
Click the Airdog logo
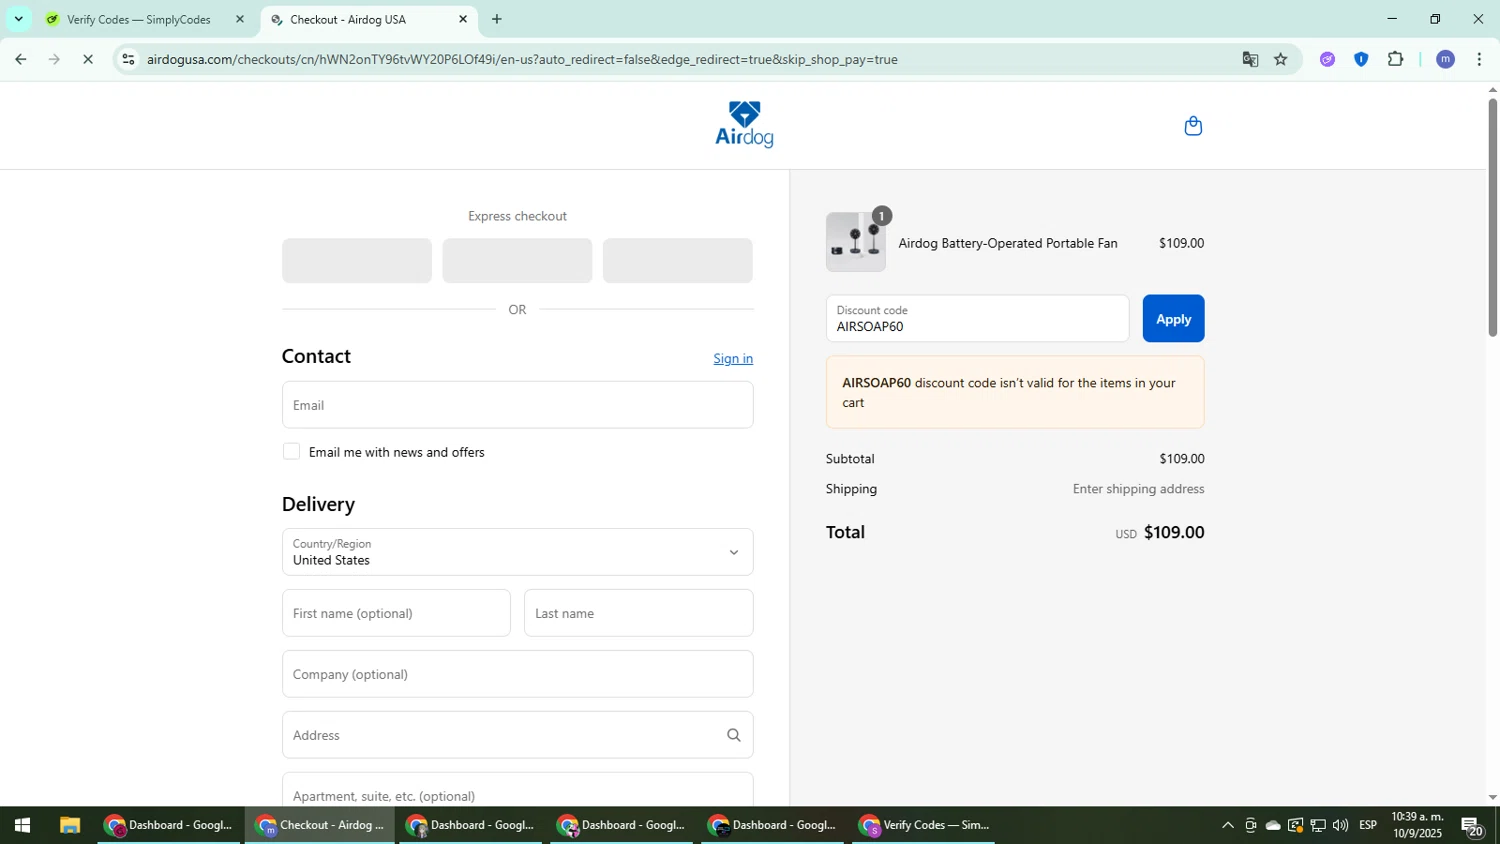(x=744, y=124)
